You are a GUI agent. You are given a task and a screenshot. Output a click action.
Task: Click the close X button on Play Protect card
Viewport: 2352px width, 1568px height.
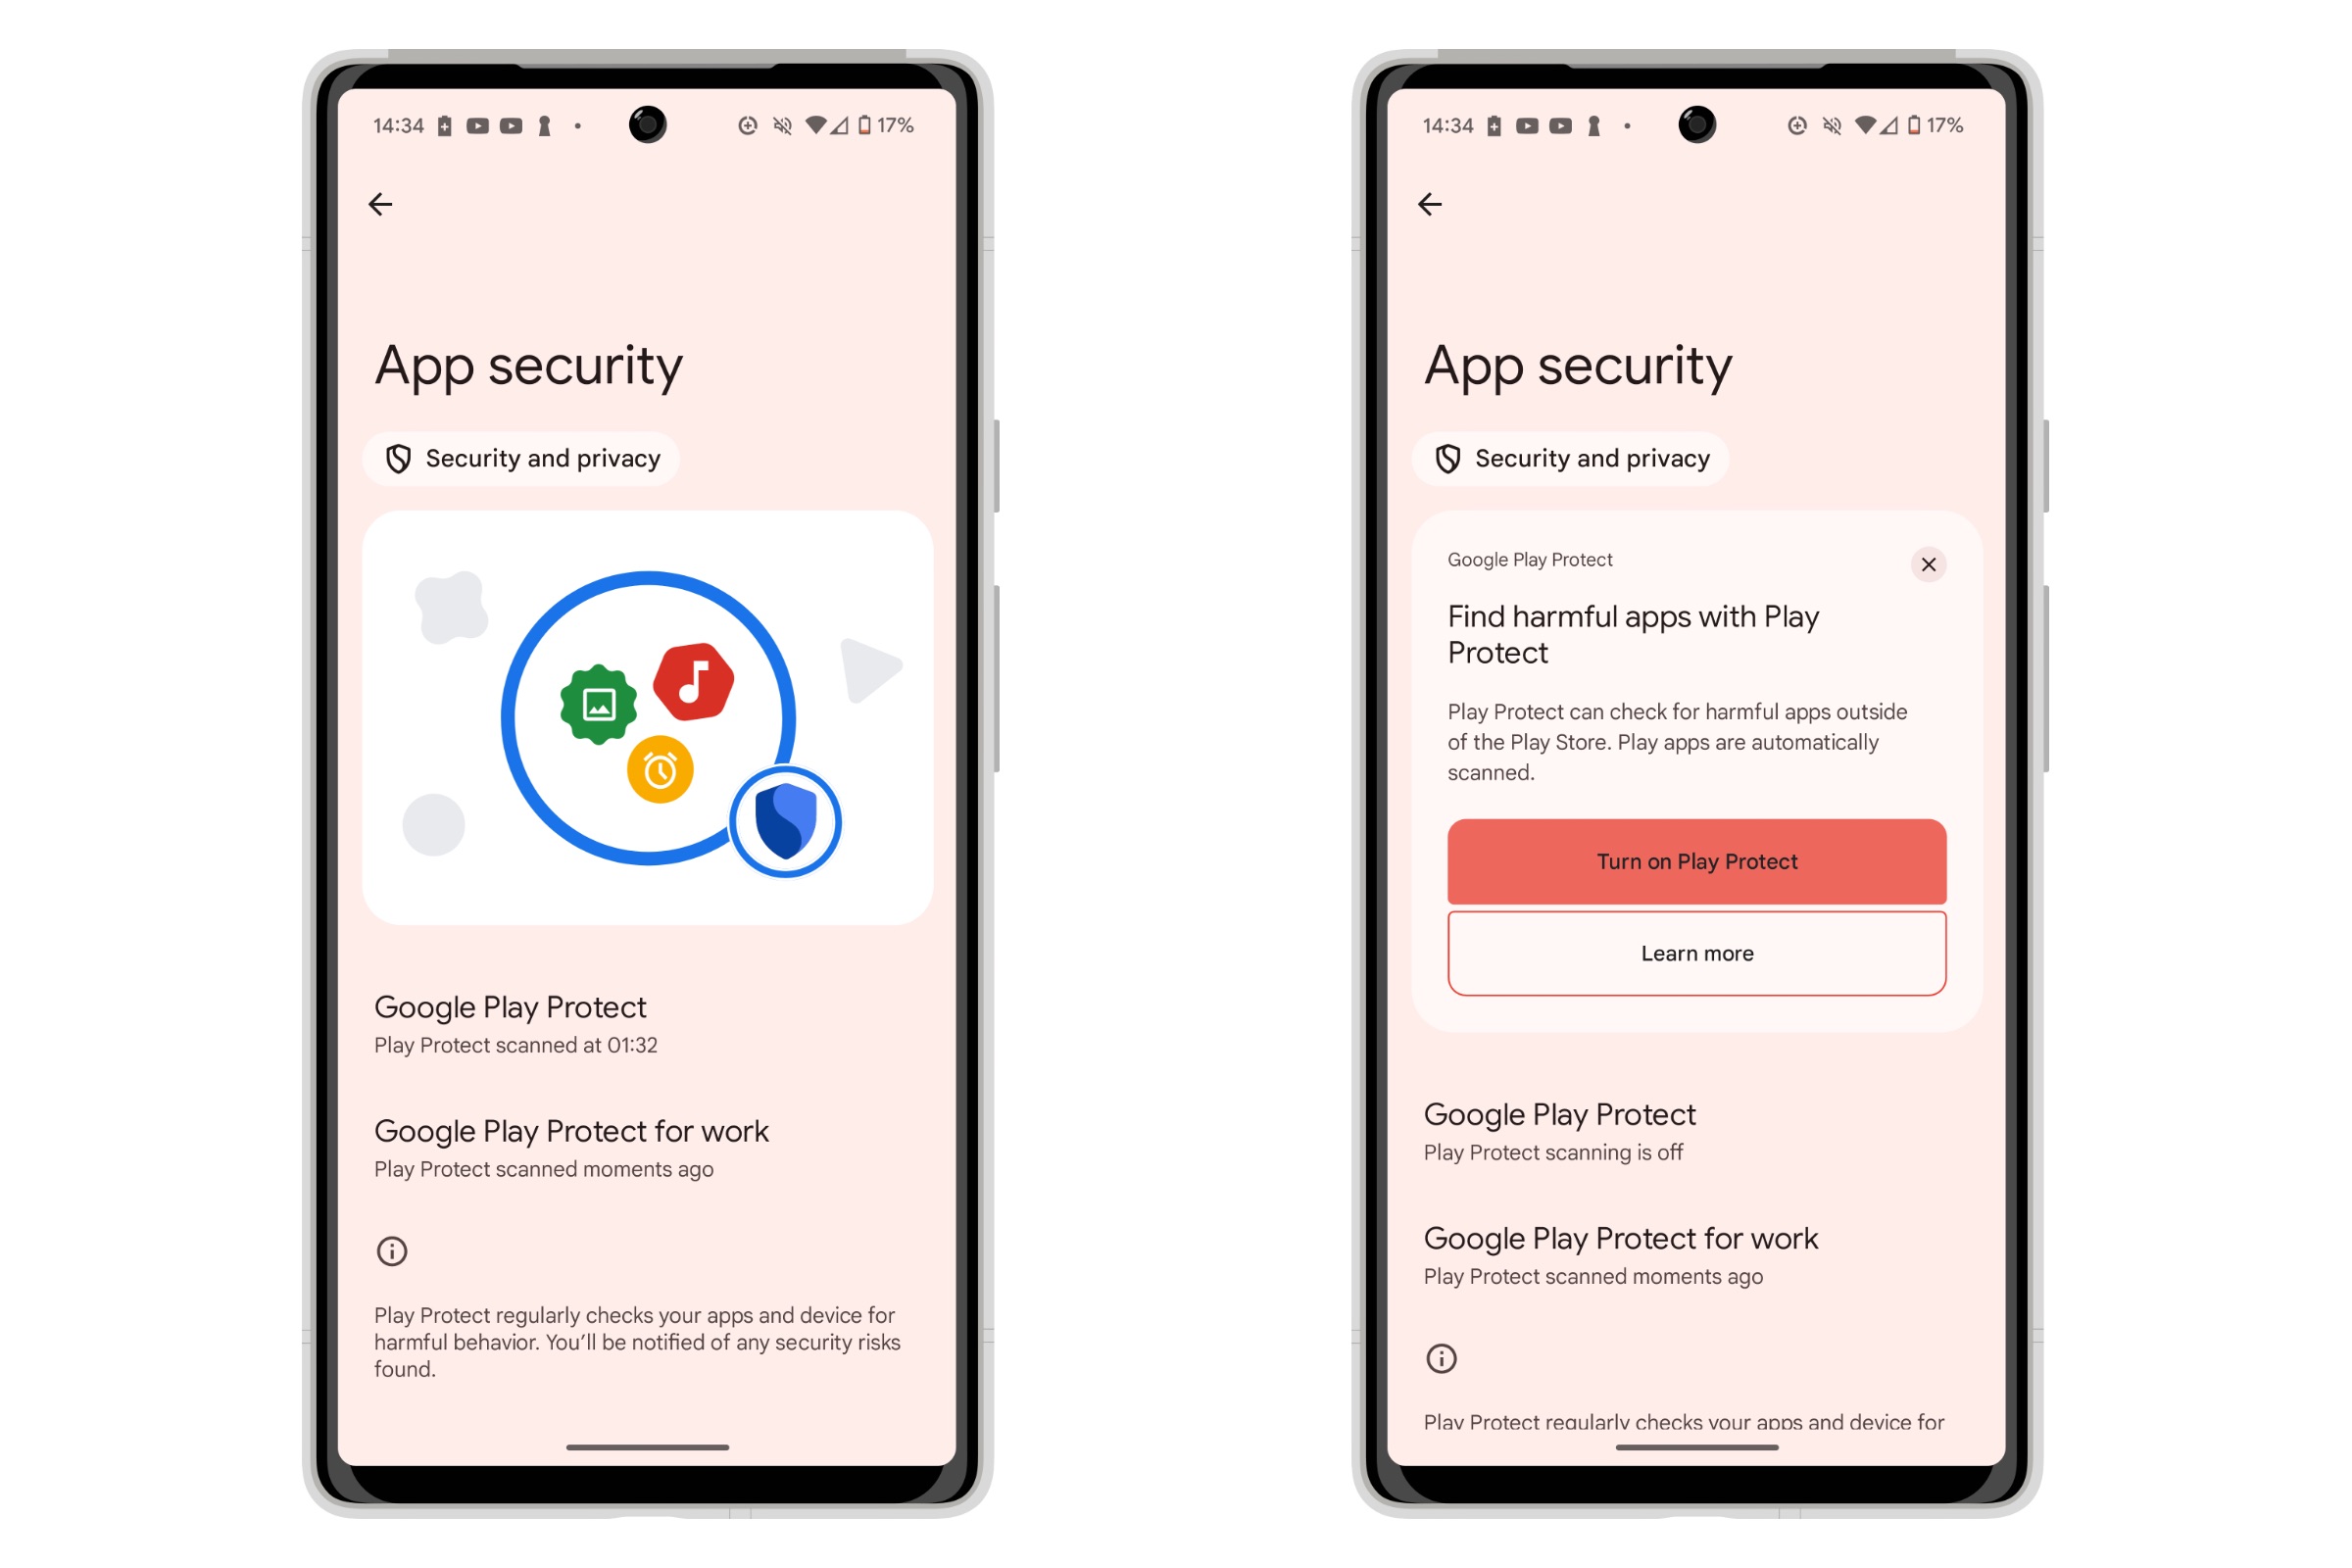1929,563
